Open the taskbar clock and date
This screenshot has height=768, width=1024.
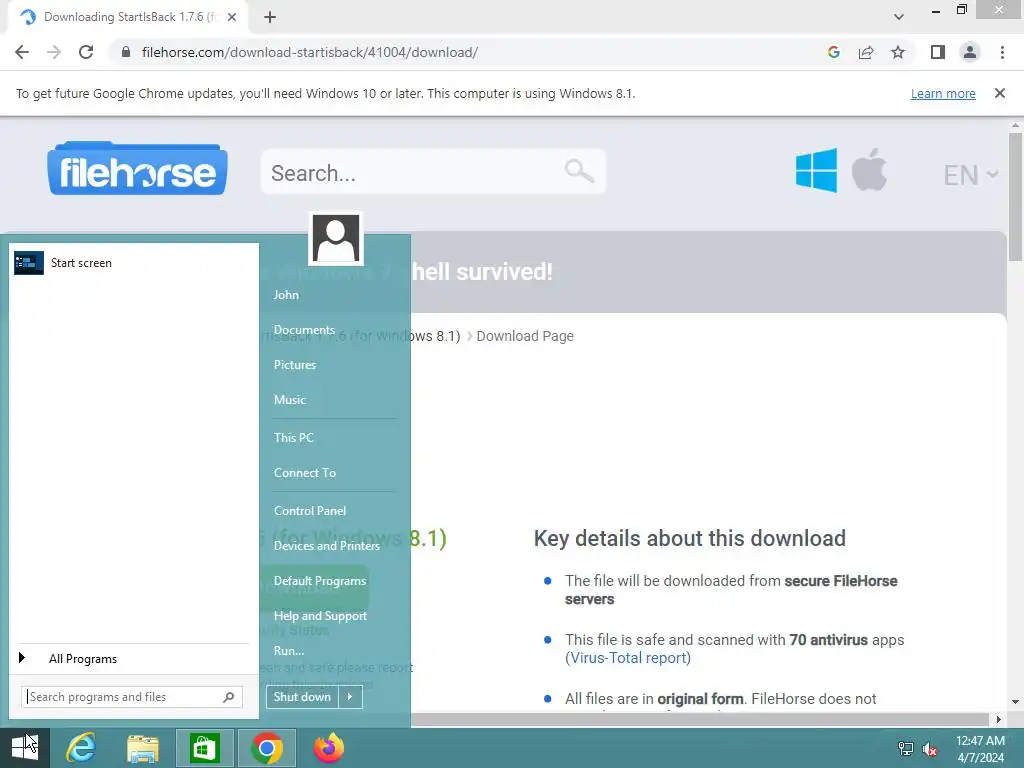pos(980,749)
